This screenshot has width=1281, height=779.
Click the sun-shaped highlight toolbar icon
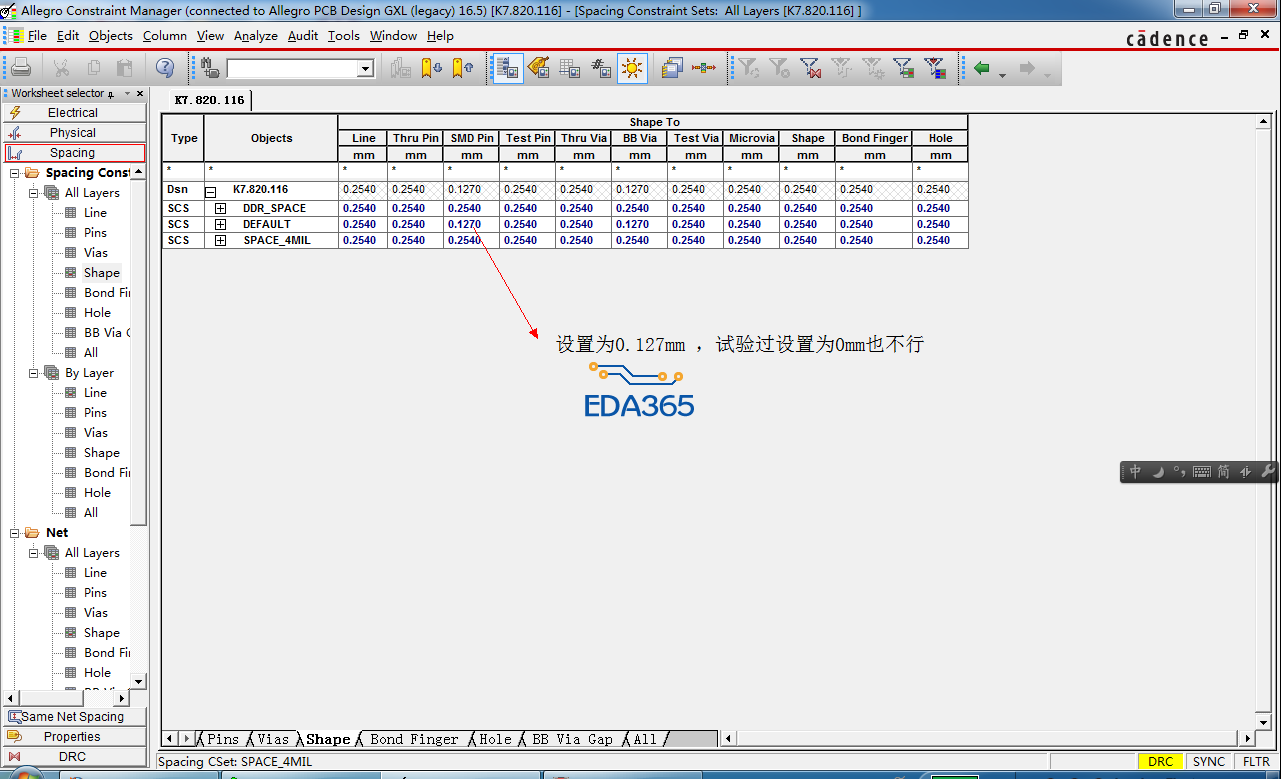632,68
